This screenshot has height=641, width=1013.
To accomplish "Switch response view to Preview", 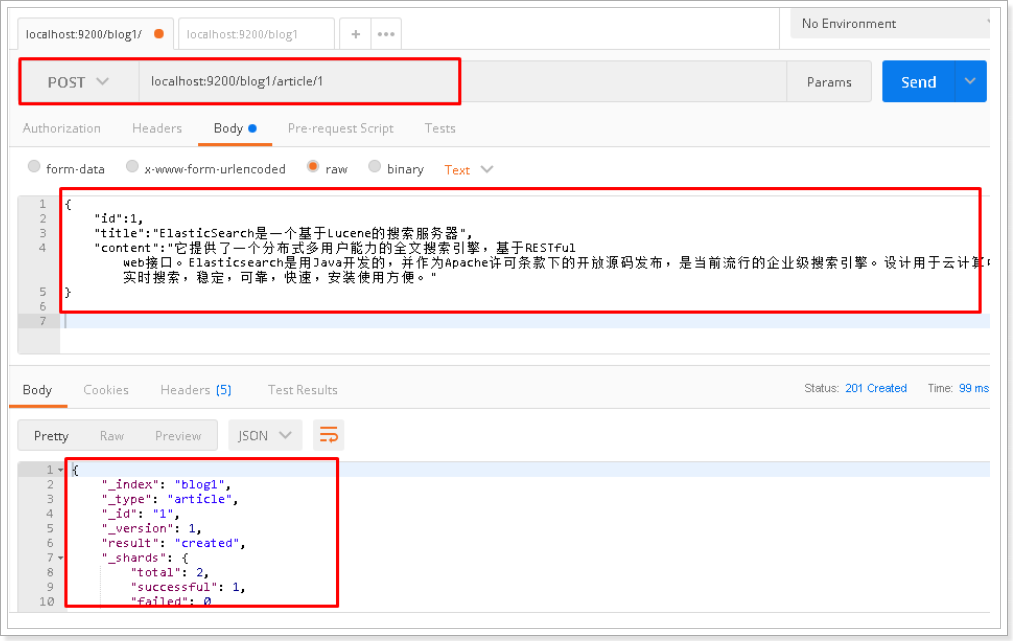I will (178, 436).
